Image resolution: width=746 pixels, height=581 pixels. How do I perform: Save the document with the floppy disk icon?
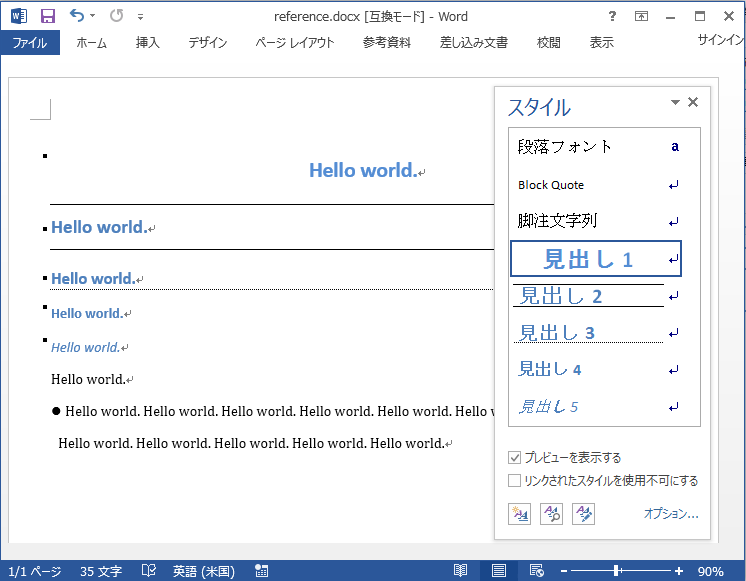pyautogui.click(x=48, y=16)
